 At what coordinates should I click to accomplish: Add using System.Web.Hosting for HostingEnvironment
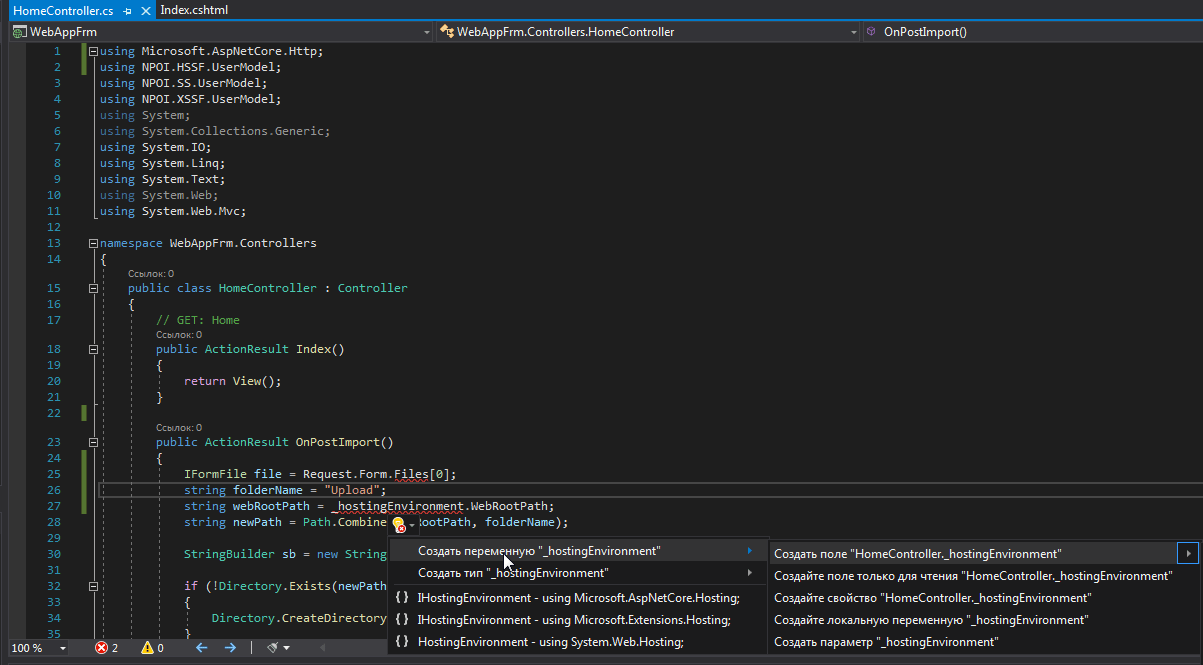pos(577,642)
